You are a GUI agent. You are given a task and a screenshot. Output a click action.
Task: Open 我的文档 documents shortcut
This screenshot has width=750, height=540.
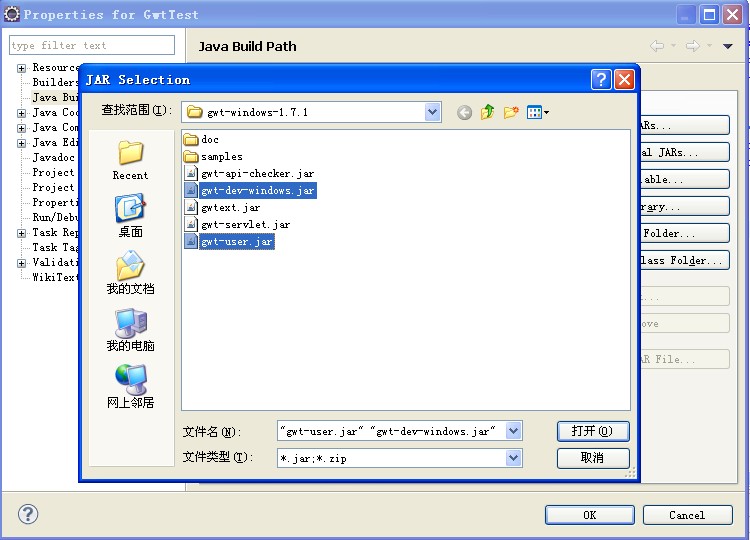[x=130, y=273]
